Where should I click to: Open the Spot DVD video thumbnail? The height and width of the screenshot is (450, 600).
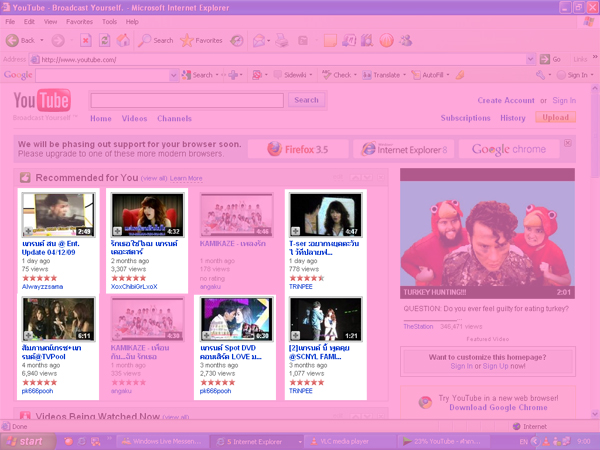[x=236, y=319]
